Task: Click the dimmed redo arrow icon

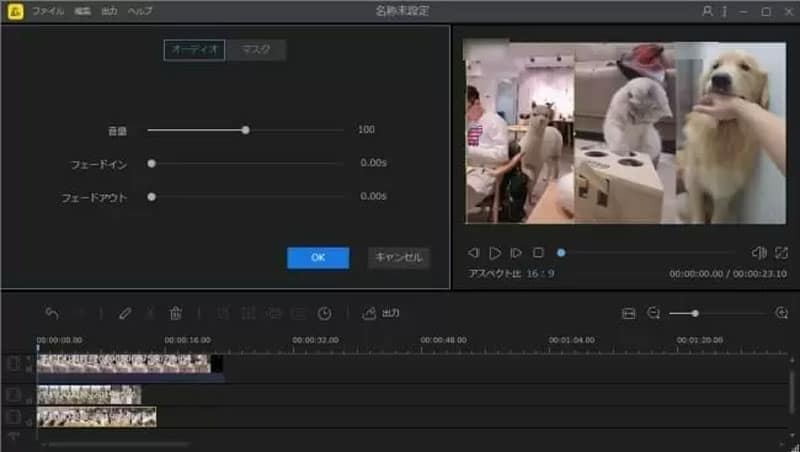Action: [78, 313]
